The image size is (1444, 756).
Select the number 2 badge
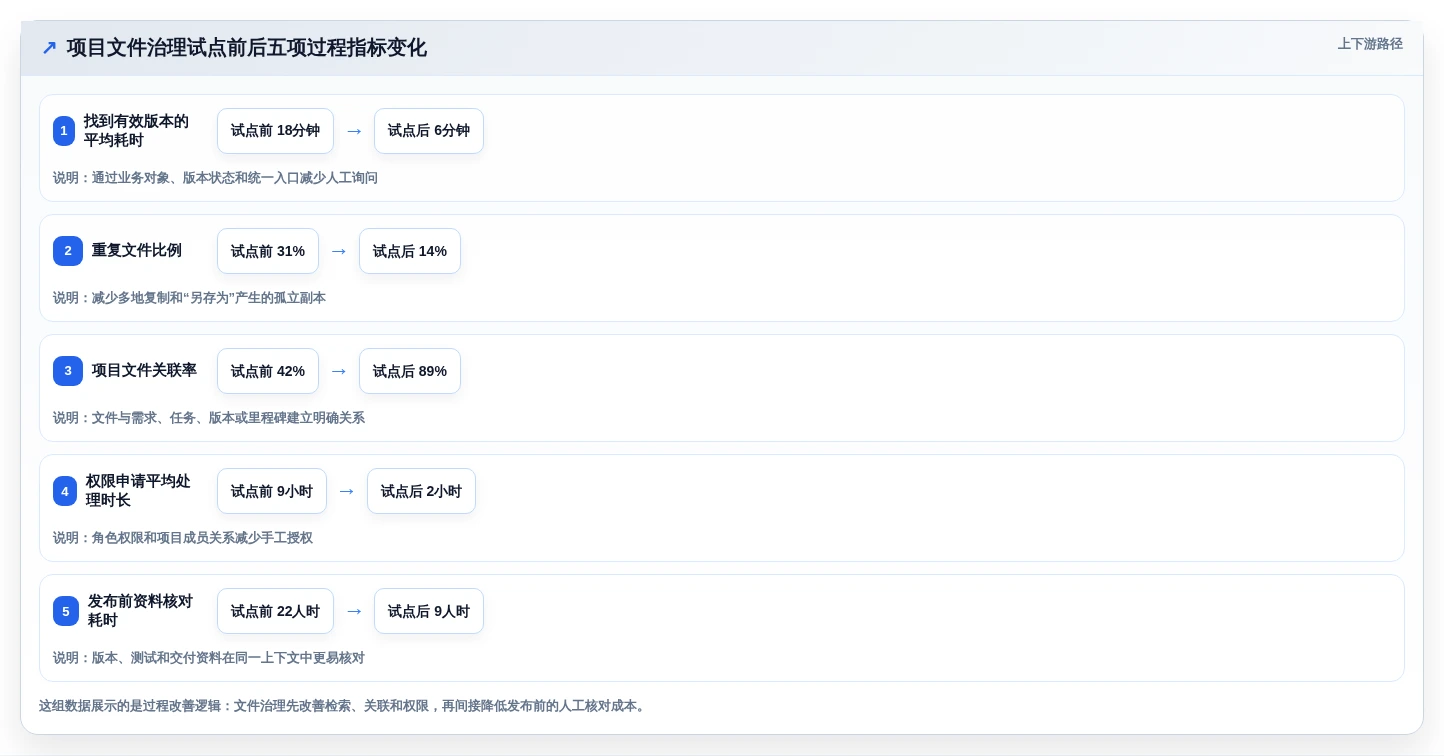68,251
